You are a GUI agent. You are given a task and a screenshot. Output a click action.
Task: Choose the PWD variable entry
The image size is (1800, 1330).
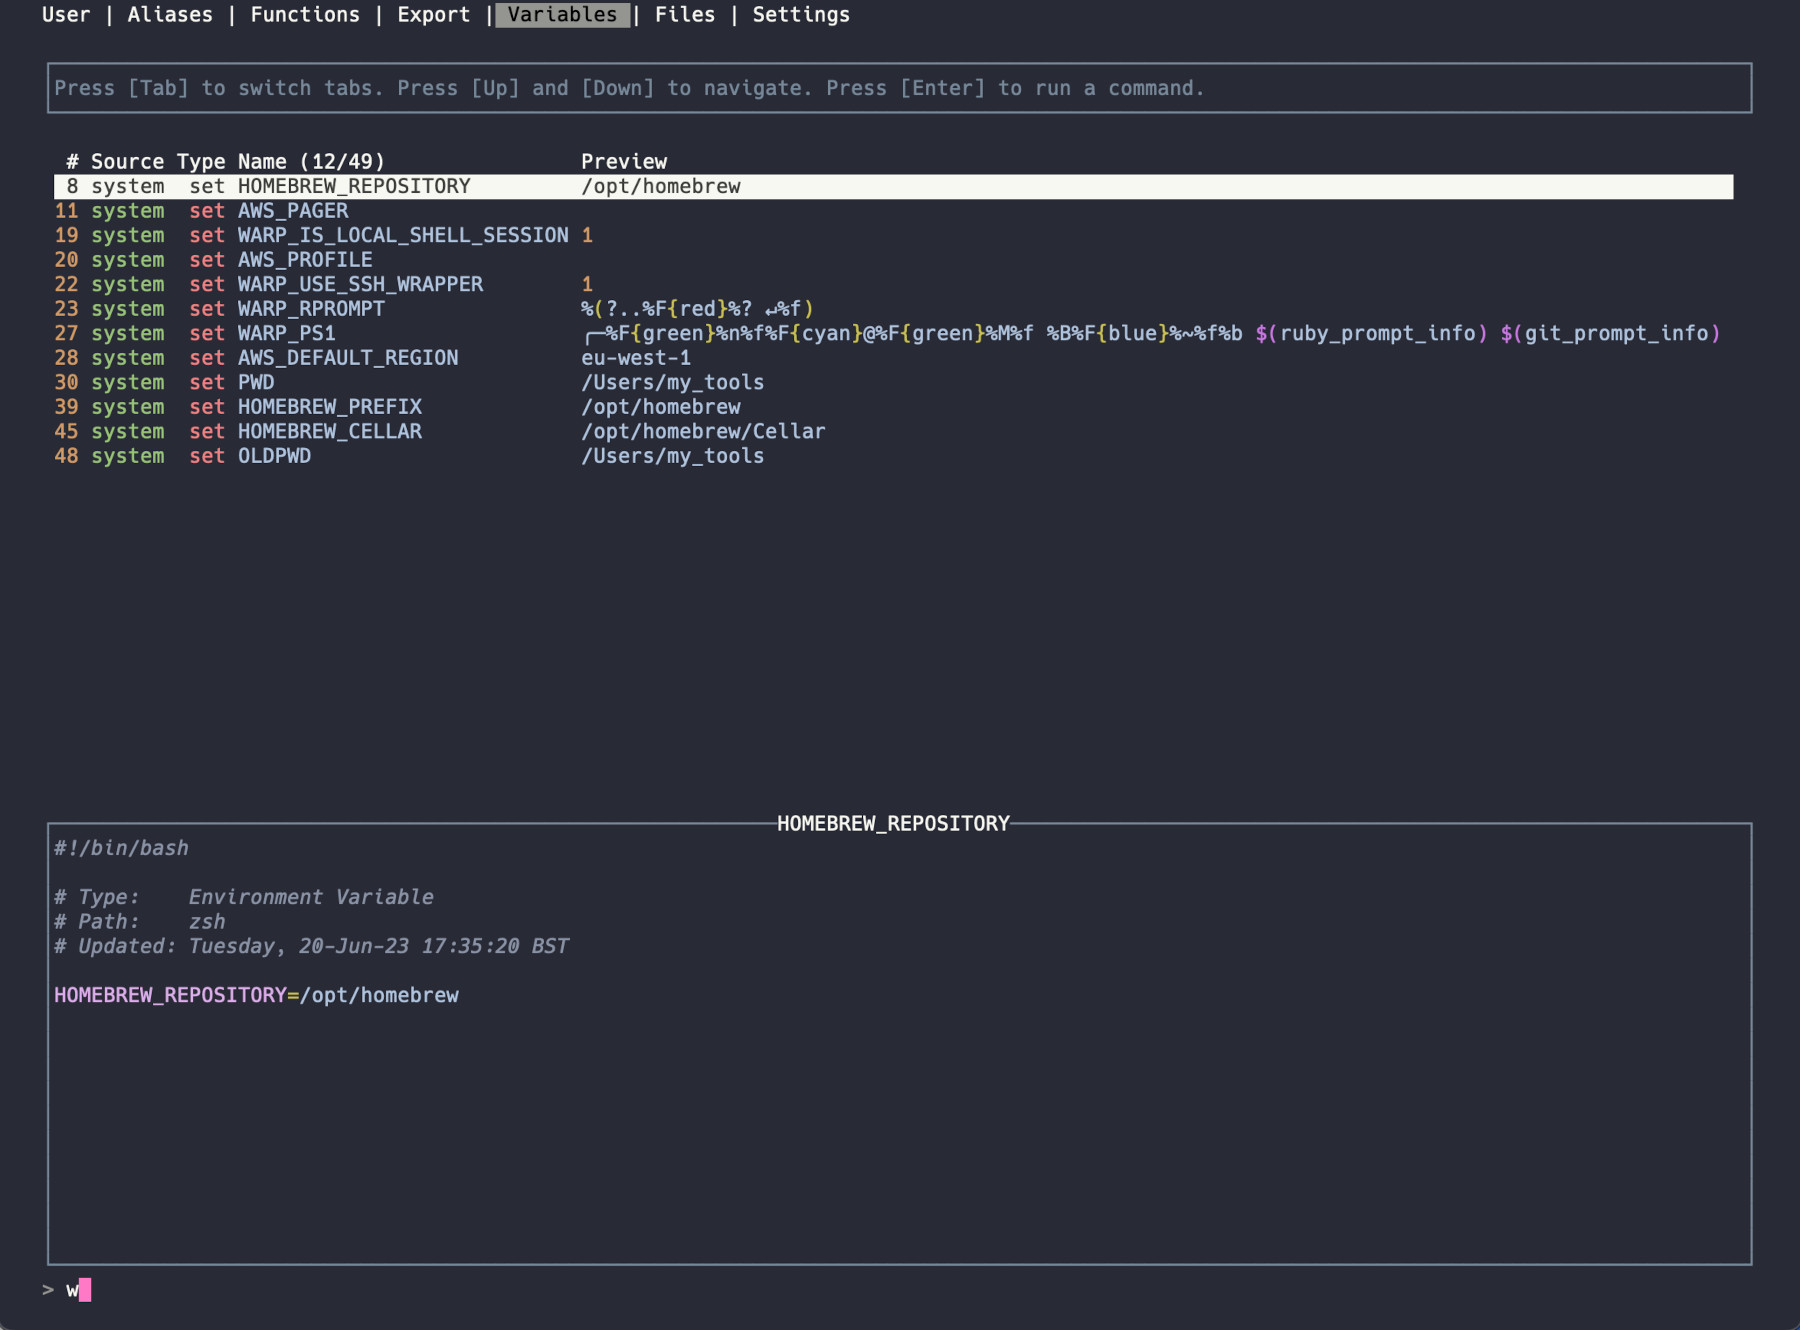click(256, 383)
